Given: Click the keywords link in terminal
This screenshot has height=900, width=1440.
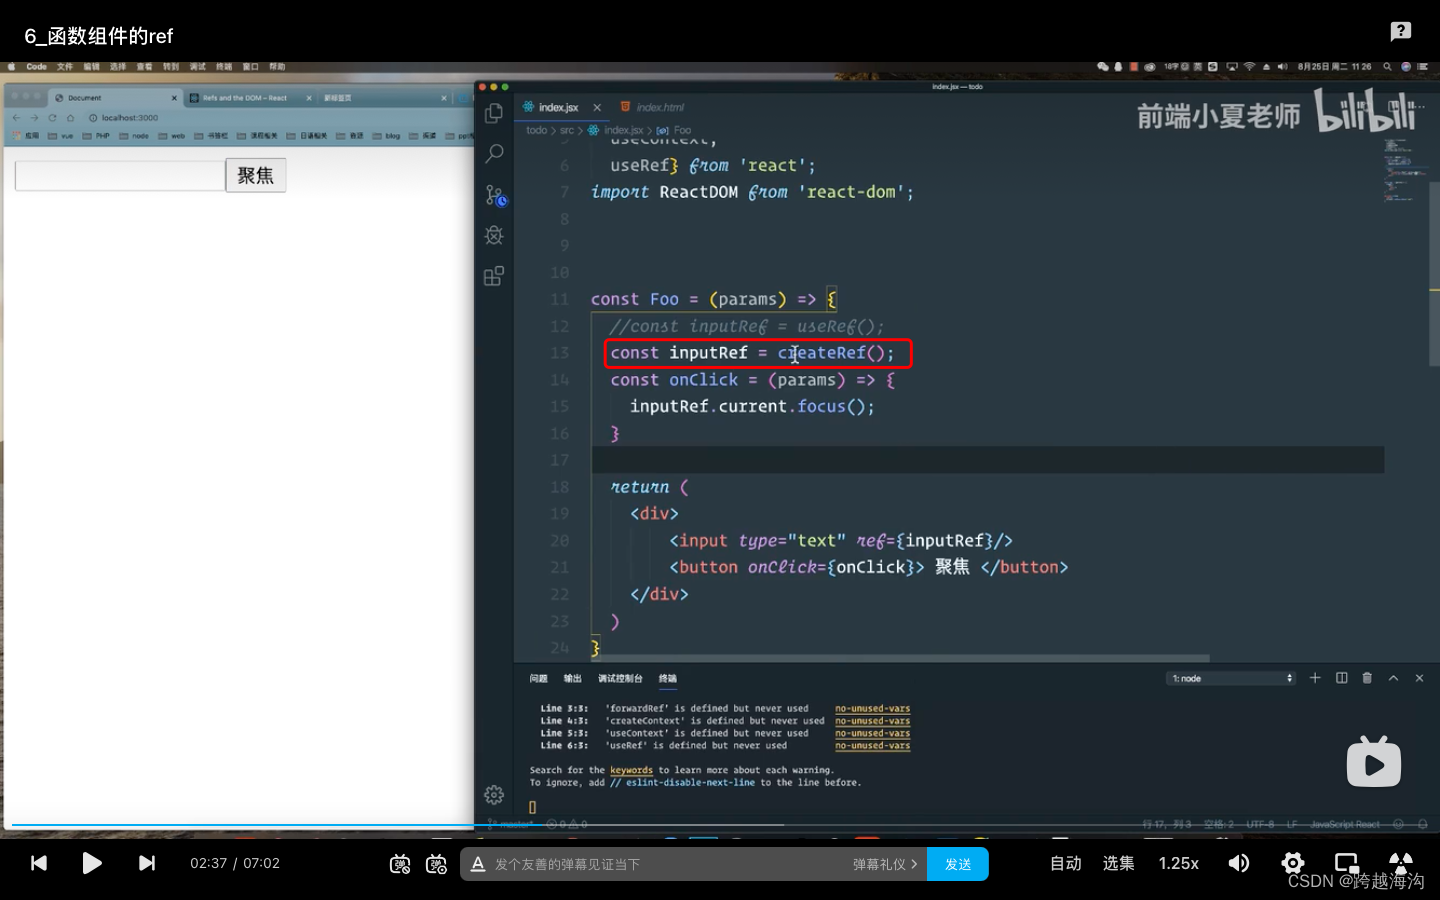Looking at the screenshot, I should (x=631, y=770).
